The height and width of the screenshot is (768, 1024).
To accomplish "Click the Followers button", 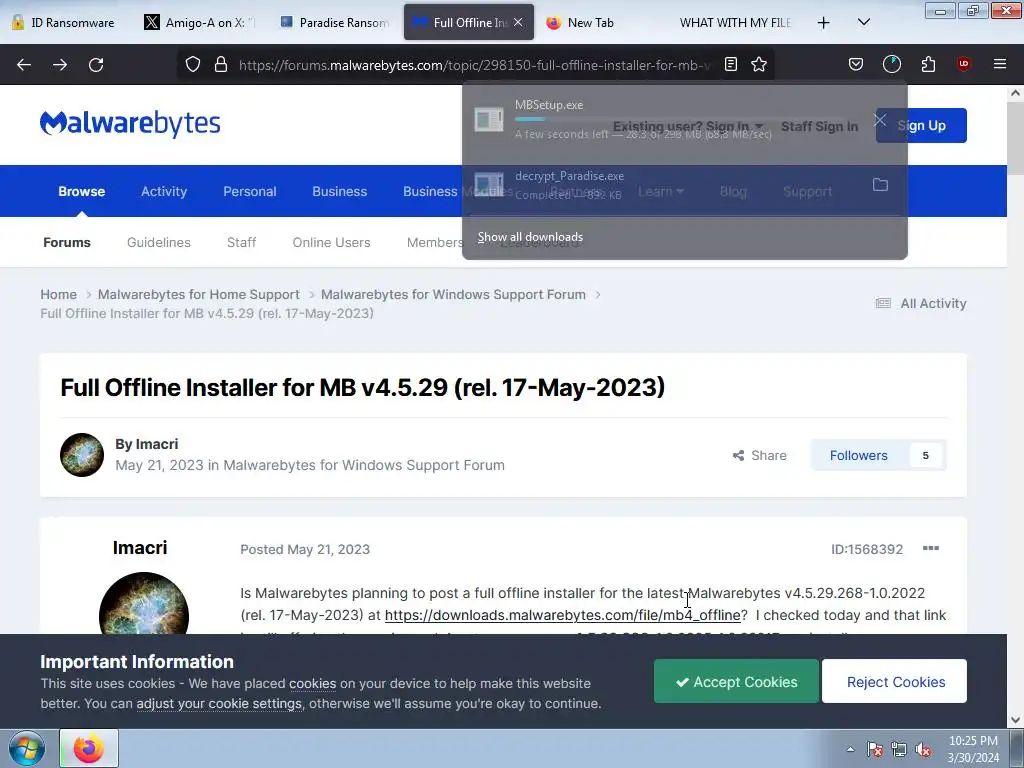I will 878,455.
